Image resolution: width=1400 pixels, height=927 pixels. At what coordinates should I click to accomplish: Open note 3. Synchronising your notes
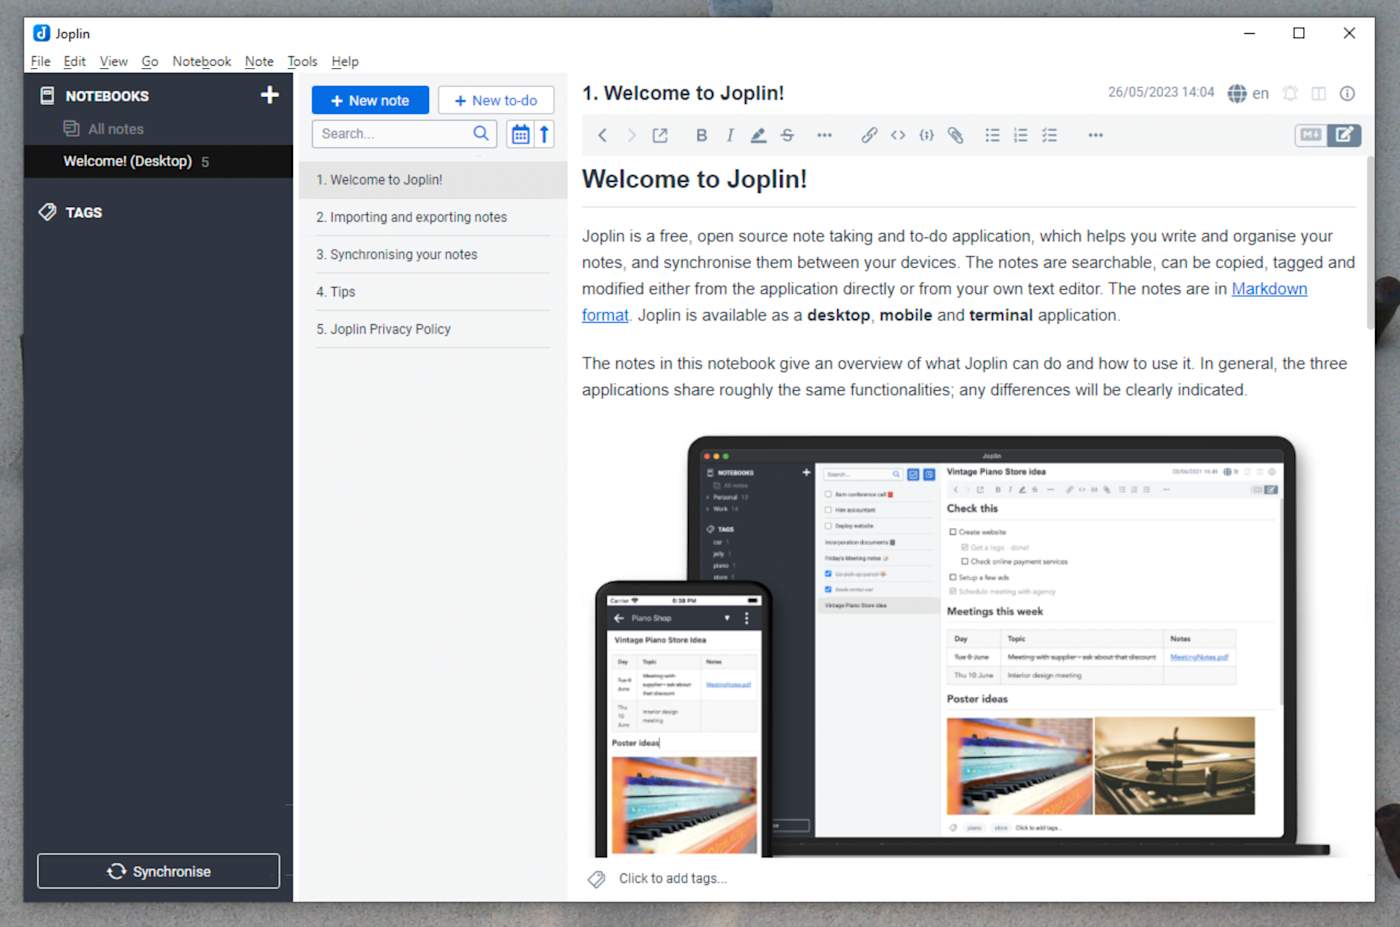click(x=433, y=254)
